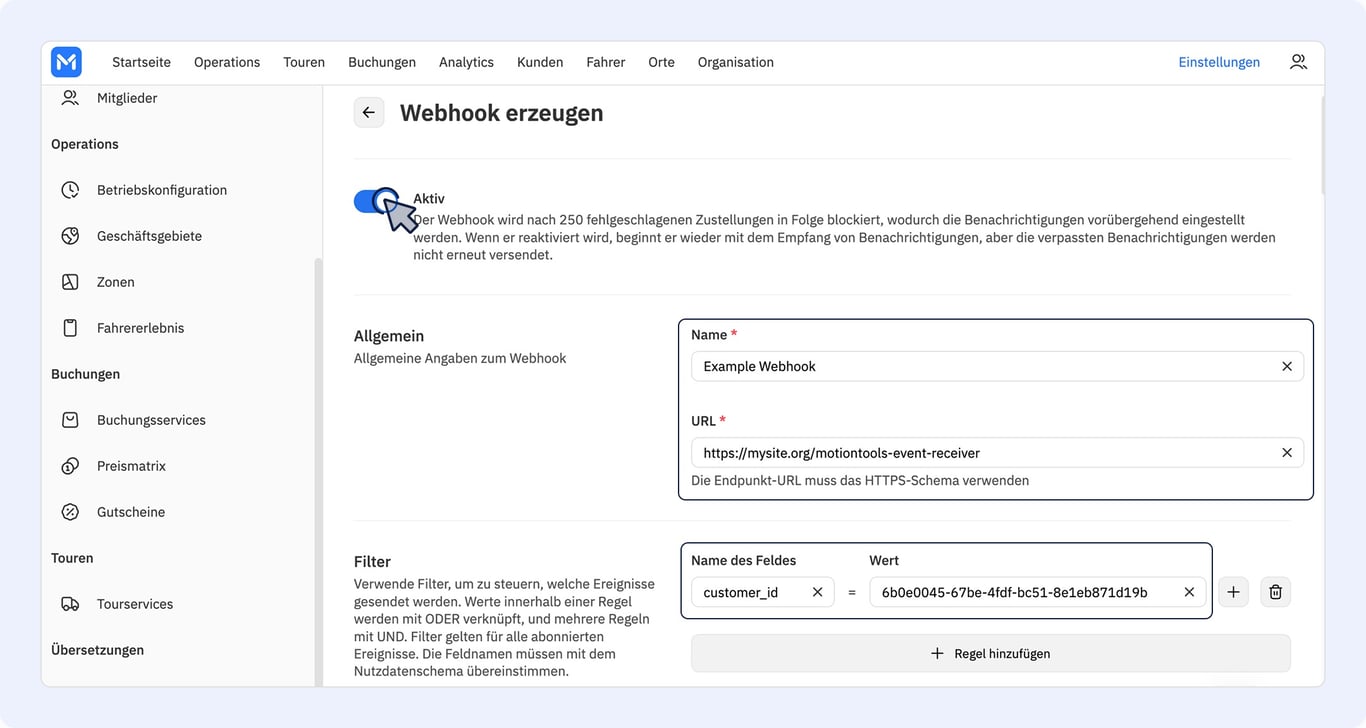Click the Buchungsservices bag icon
This screenshot has height=728, width=1366.
click(x=70, y=420)
